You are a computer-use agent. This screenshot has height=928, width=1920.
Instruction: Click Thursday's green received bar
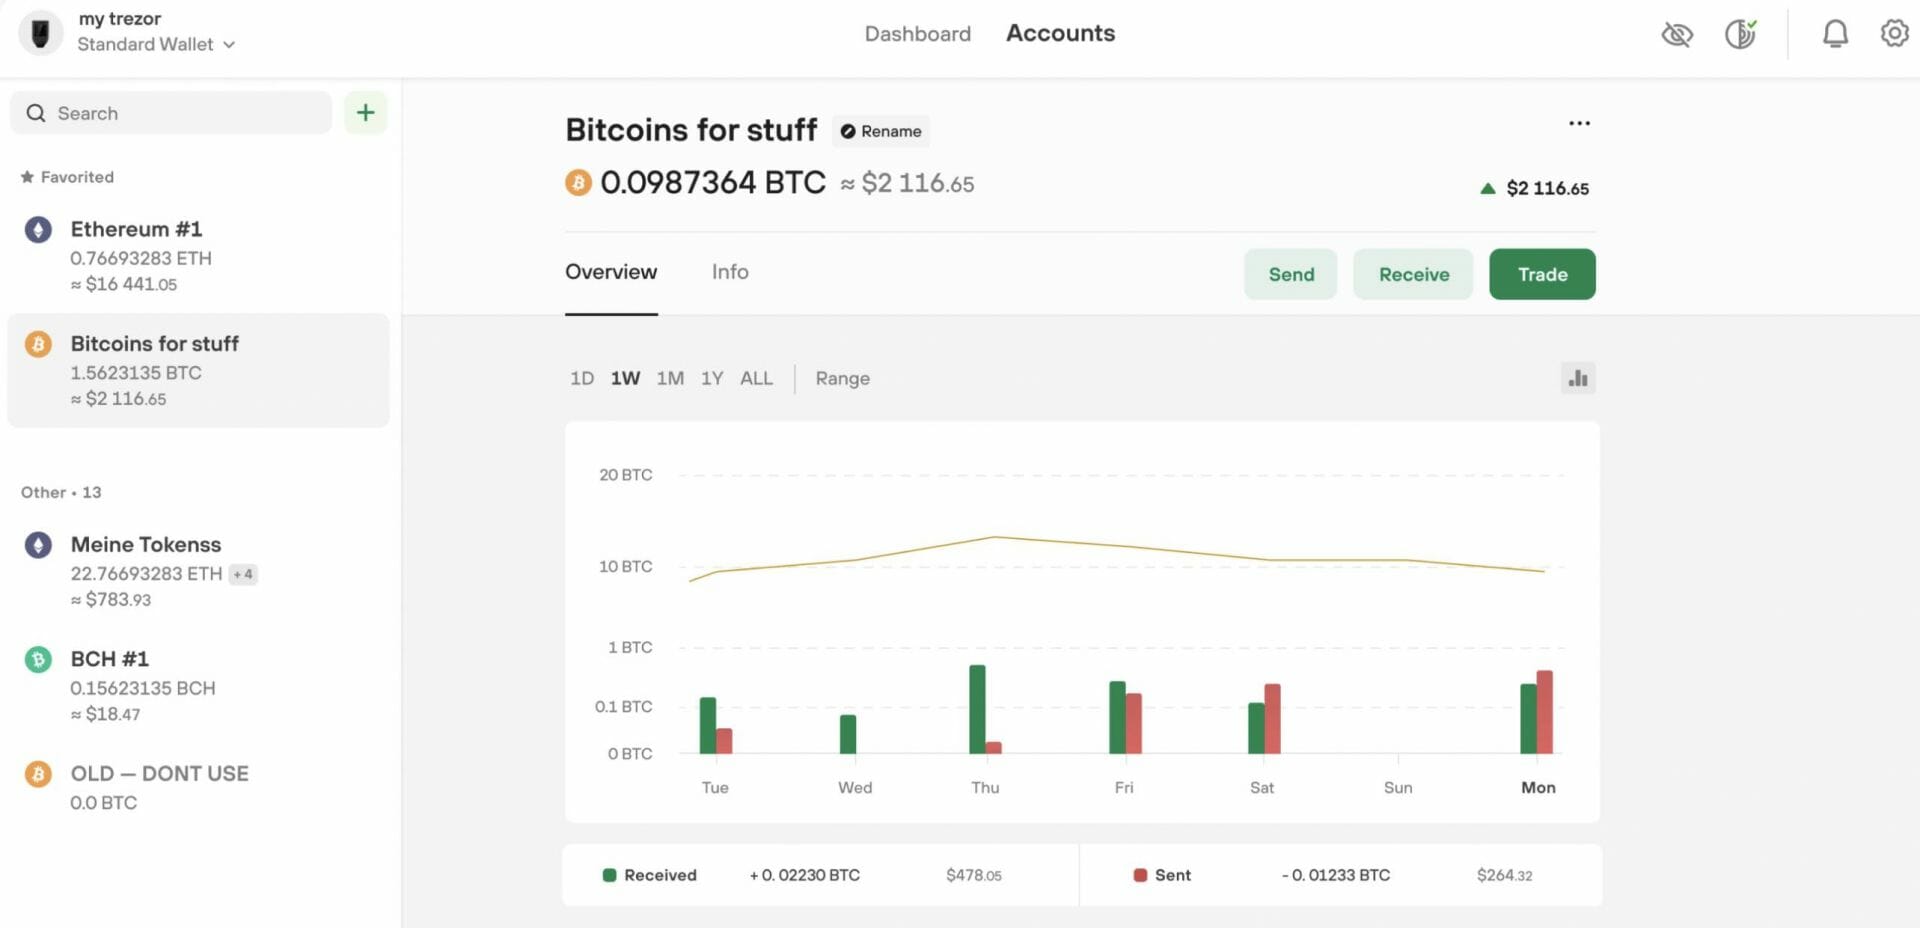point(977,709)
